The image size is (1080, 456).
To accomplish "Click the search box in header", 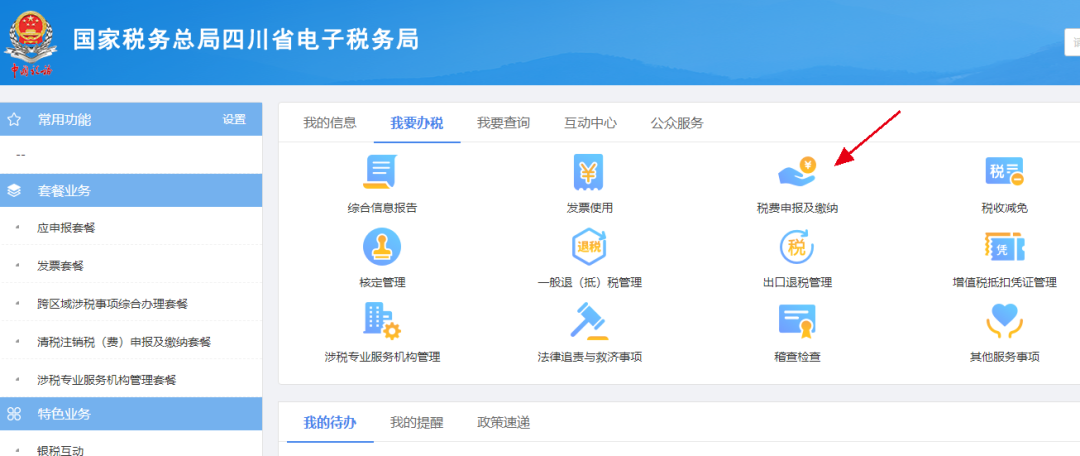I will coord(1072,42).
